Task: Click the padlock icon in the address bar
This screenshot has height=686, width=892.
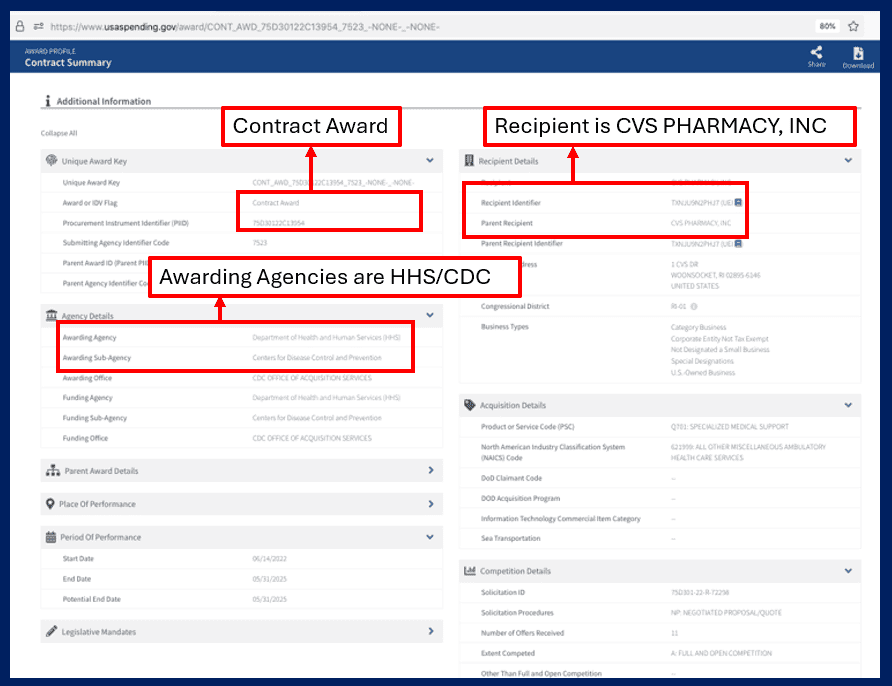Action: point(20,26)
